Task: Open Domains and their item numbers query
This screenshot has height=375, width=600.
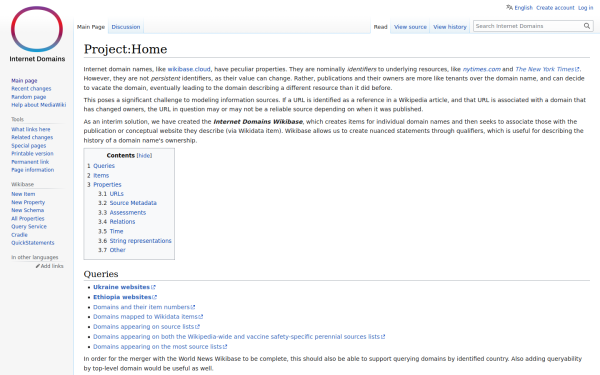Action: tap(144, 307)
